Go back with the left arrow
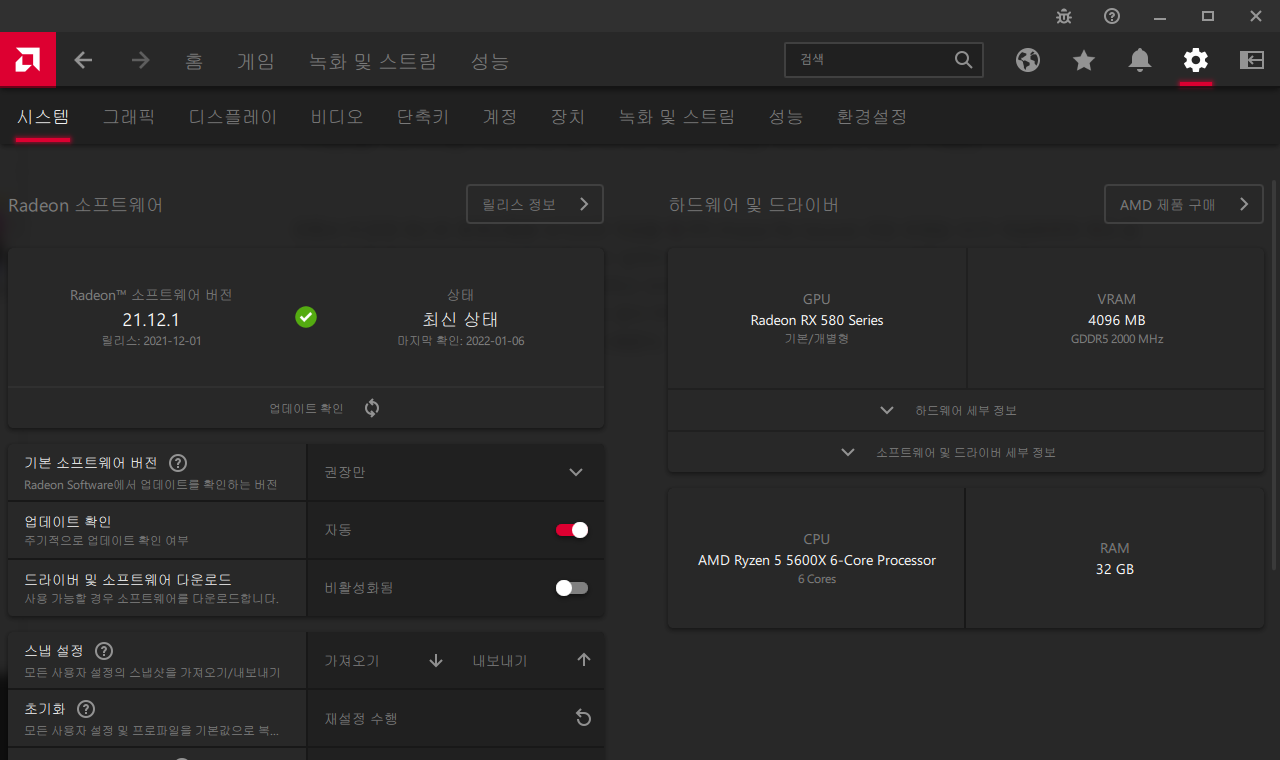1280x760 pixels. (83, 60)
